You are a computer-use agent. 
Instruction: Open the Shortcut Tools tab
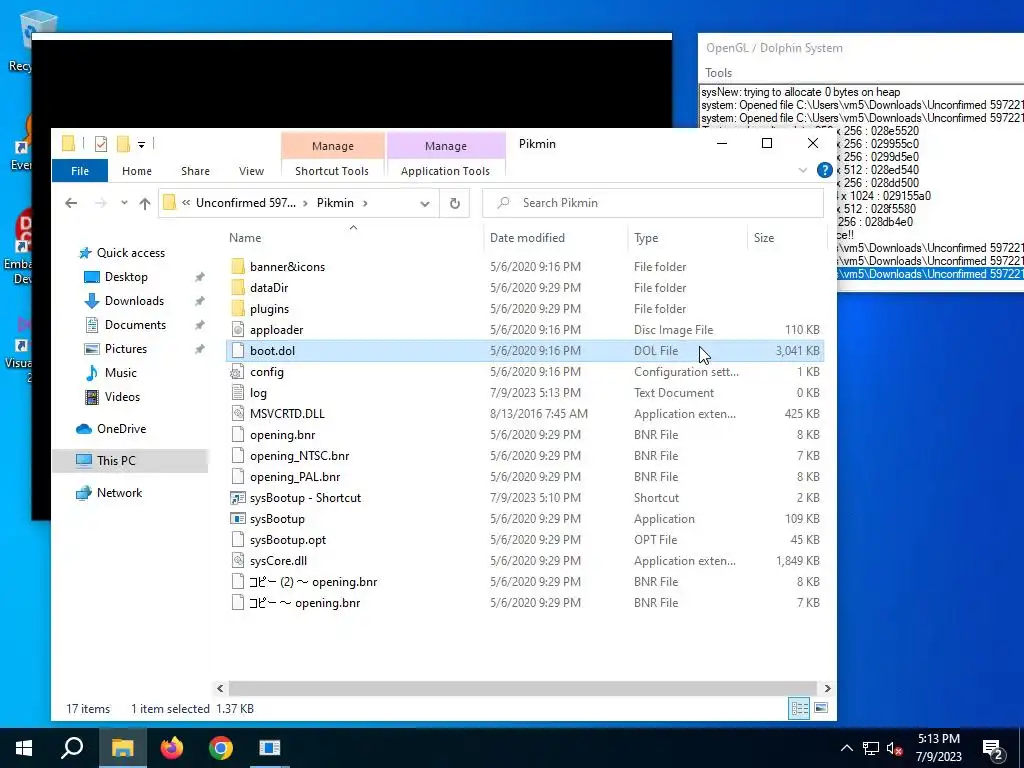click(x=332, y=171)
